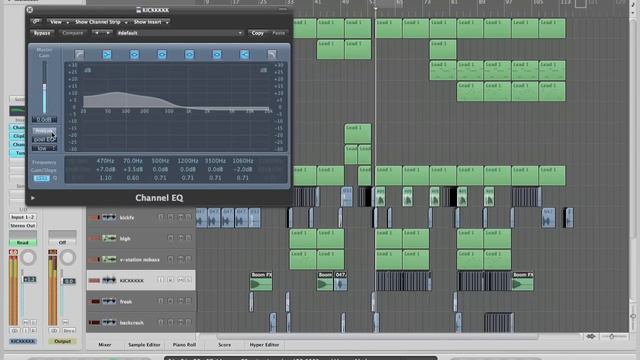Mute the high track
Image resolution: width=640 pixels, height=360 pixels.
pos(180,238)
